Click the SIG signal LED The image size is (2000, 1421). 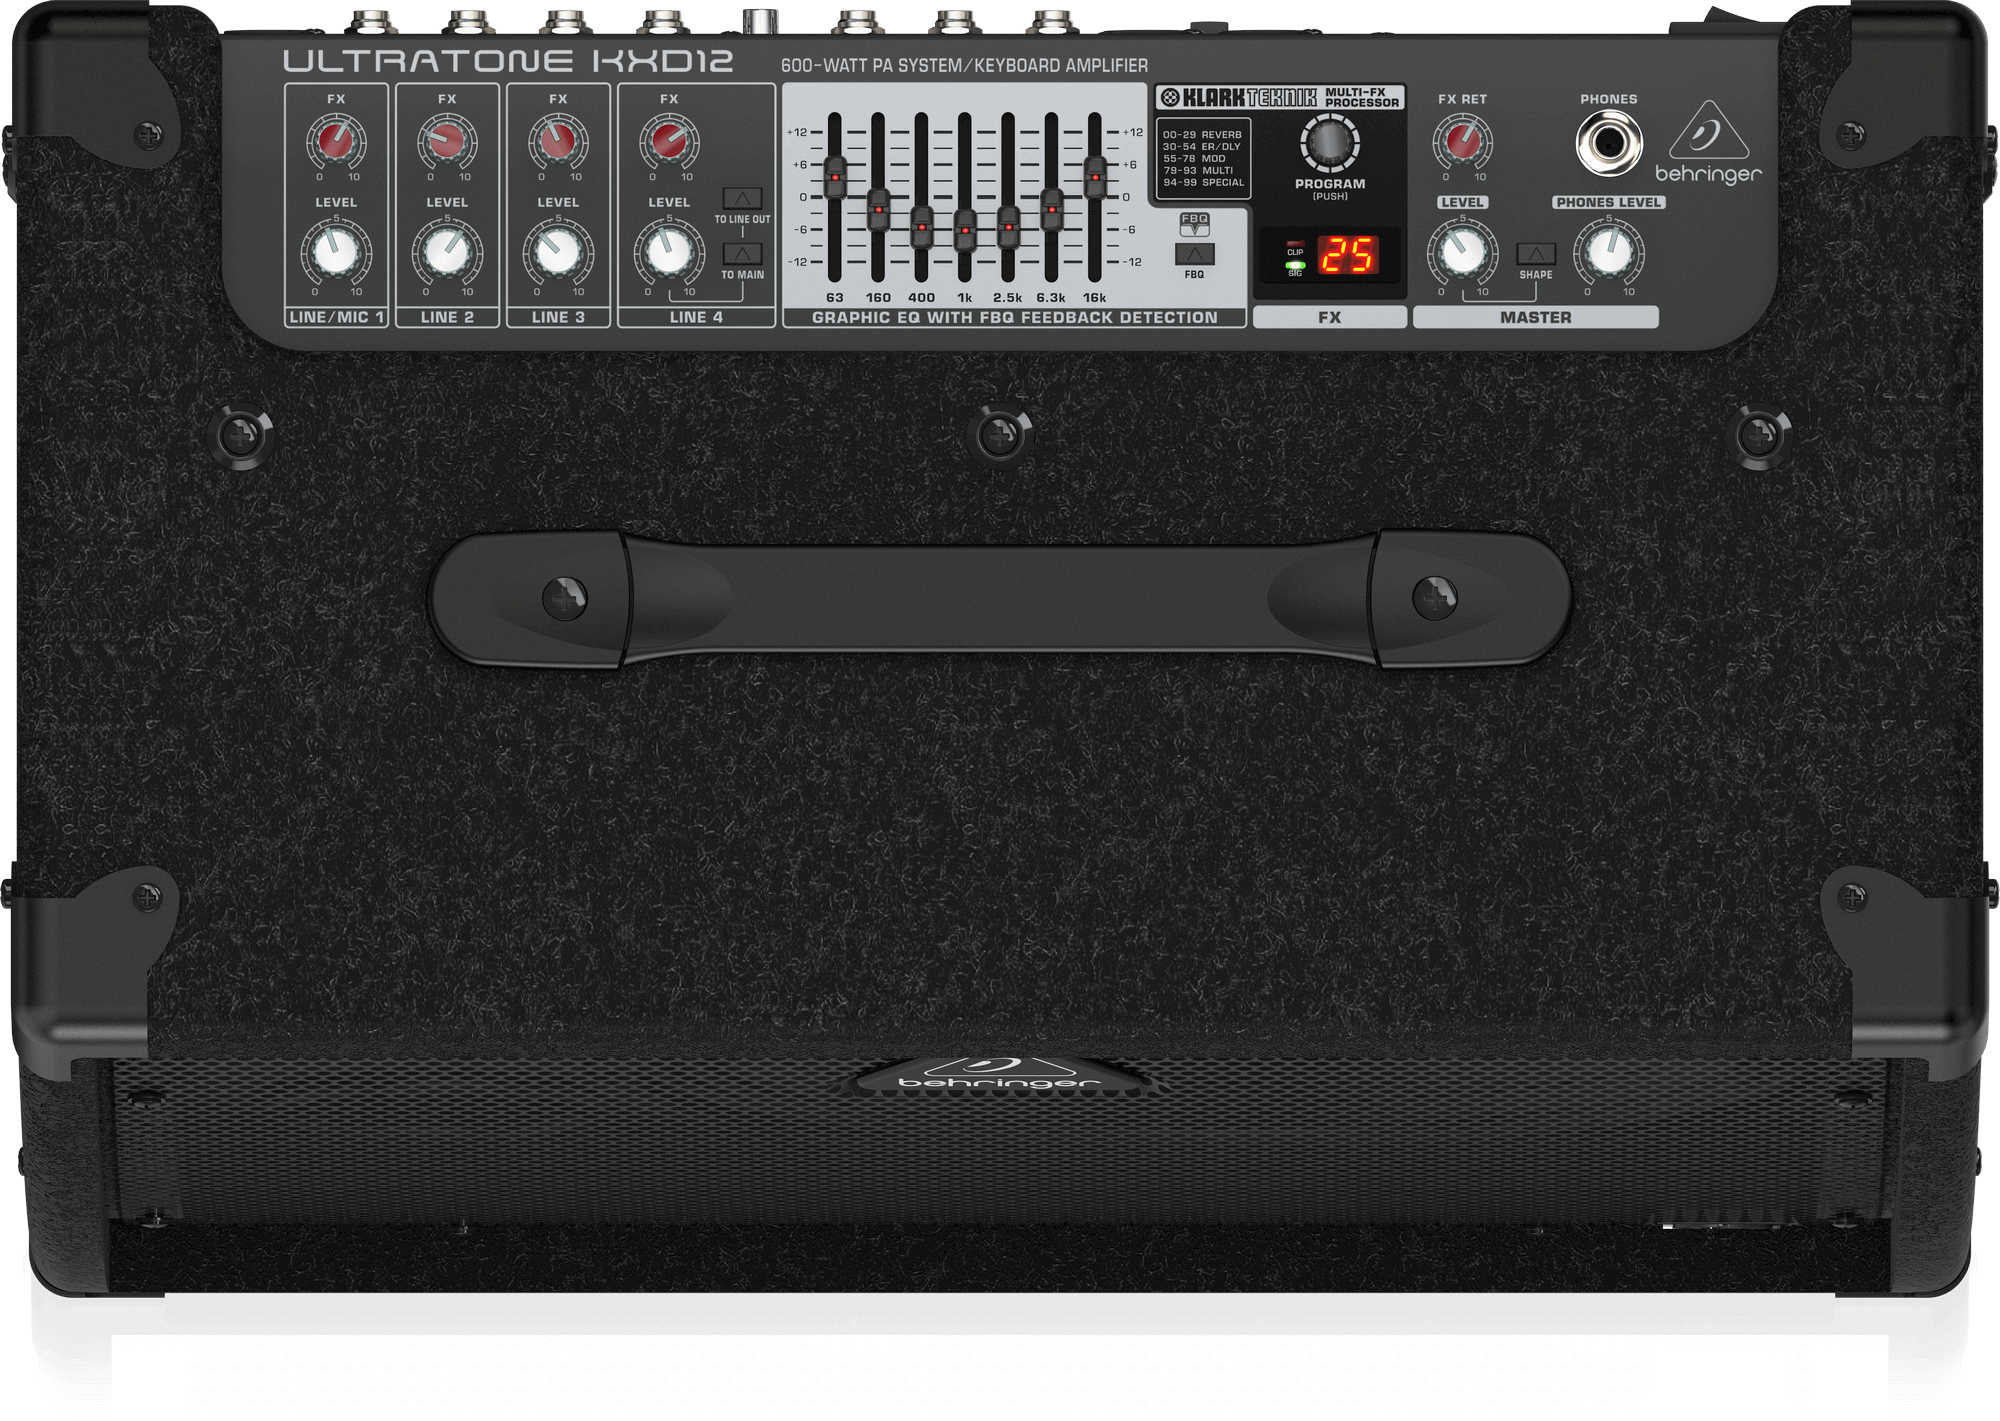tap(1295, 266)
